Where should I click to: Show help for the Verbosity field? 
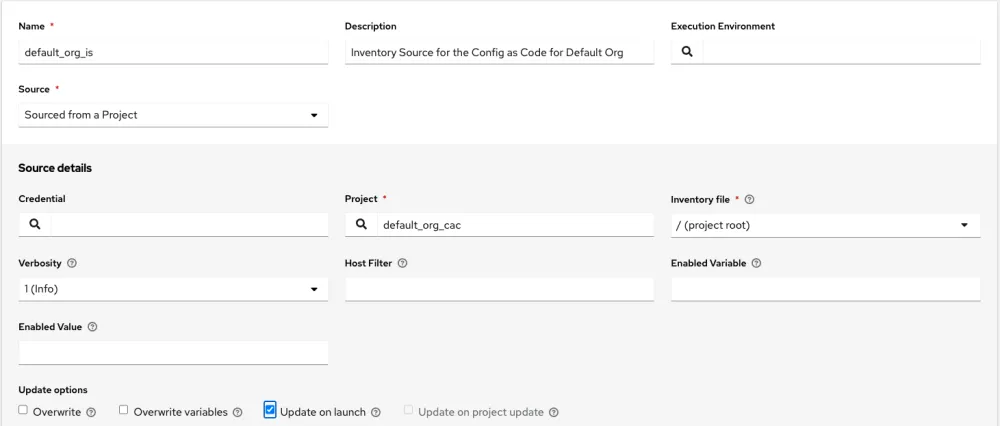pos(72,263)
